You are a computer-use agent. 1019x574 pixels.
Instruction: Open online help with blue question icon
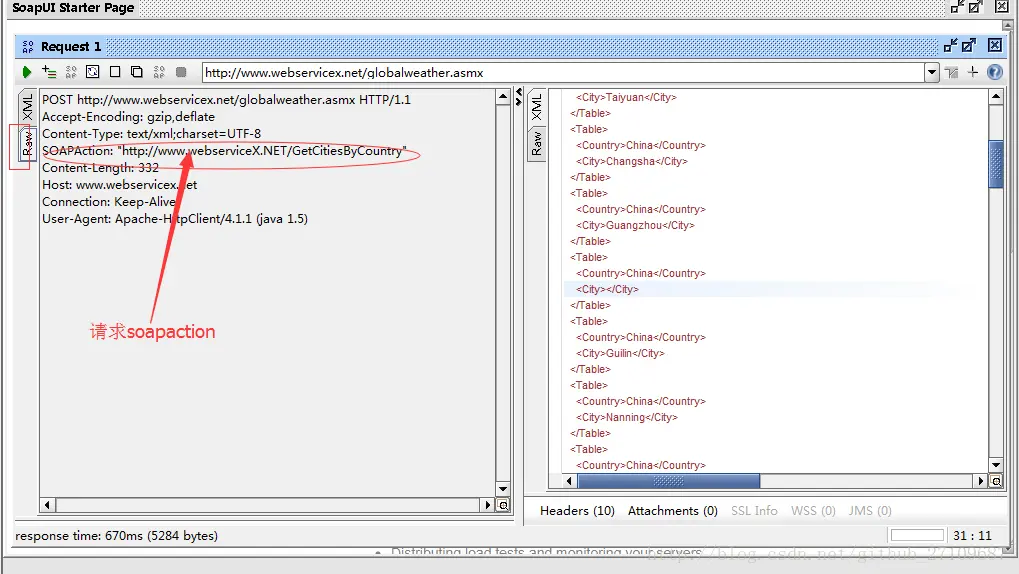(x=994, y=72)
